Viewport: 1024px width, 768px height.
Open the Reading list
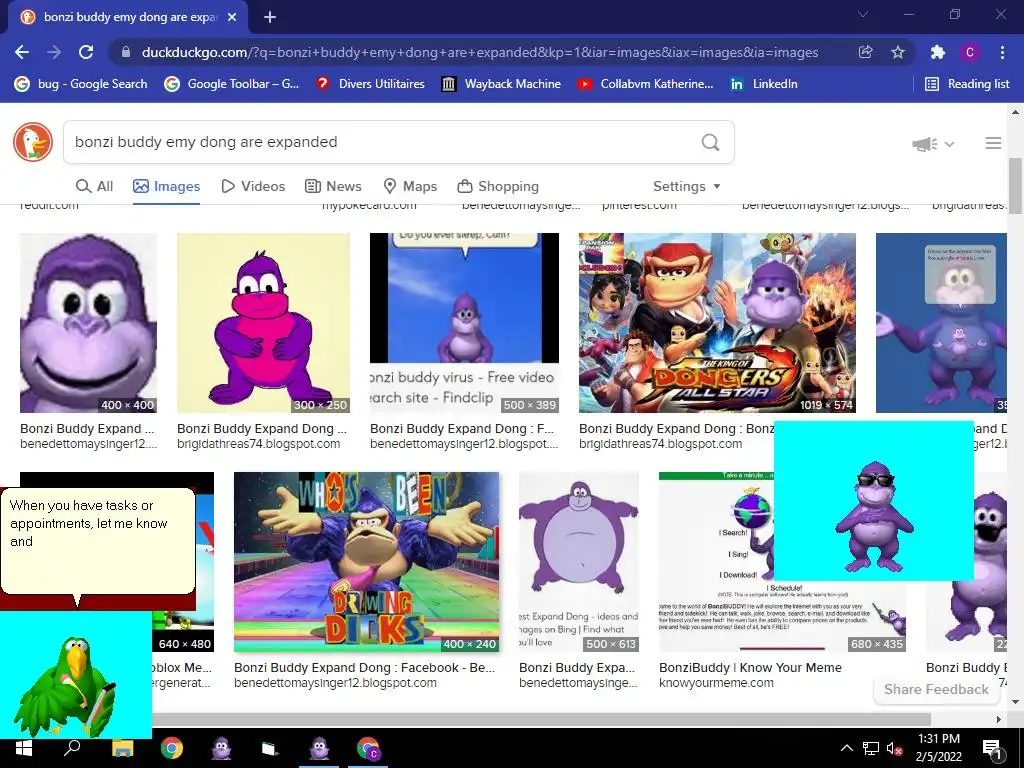tap(967, 84)
